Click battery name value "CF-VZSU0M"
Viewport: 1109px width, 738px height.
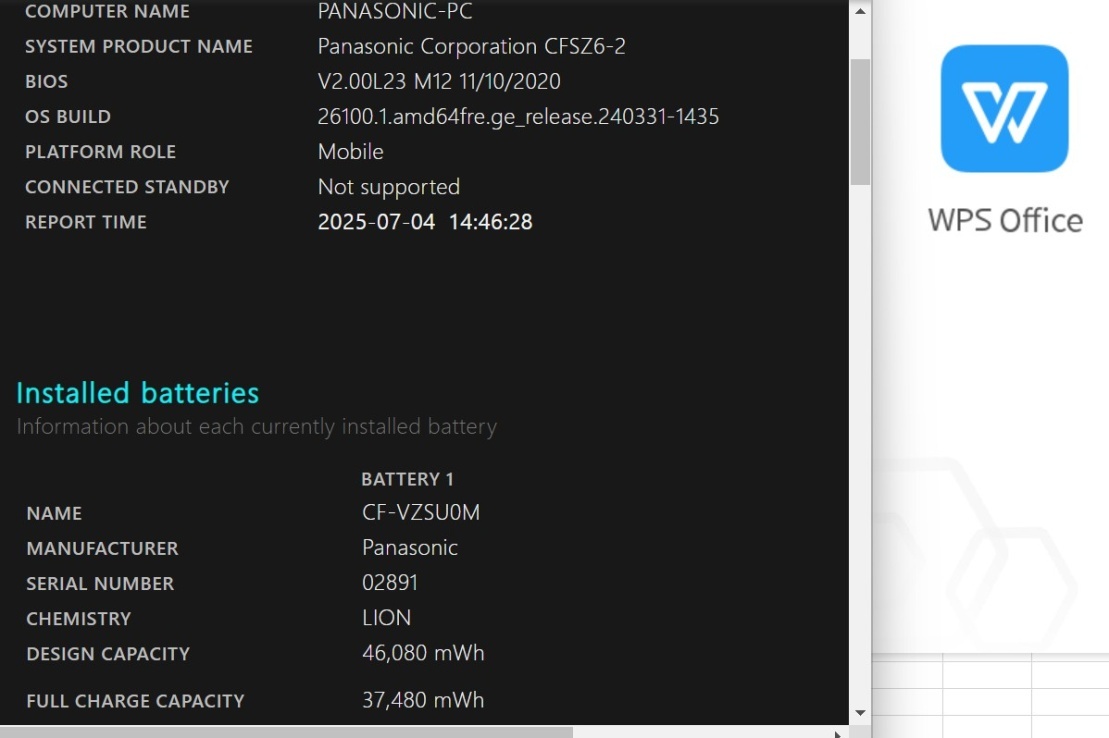pyautogui.click(x=421, y=512)
